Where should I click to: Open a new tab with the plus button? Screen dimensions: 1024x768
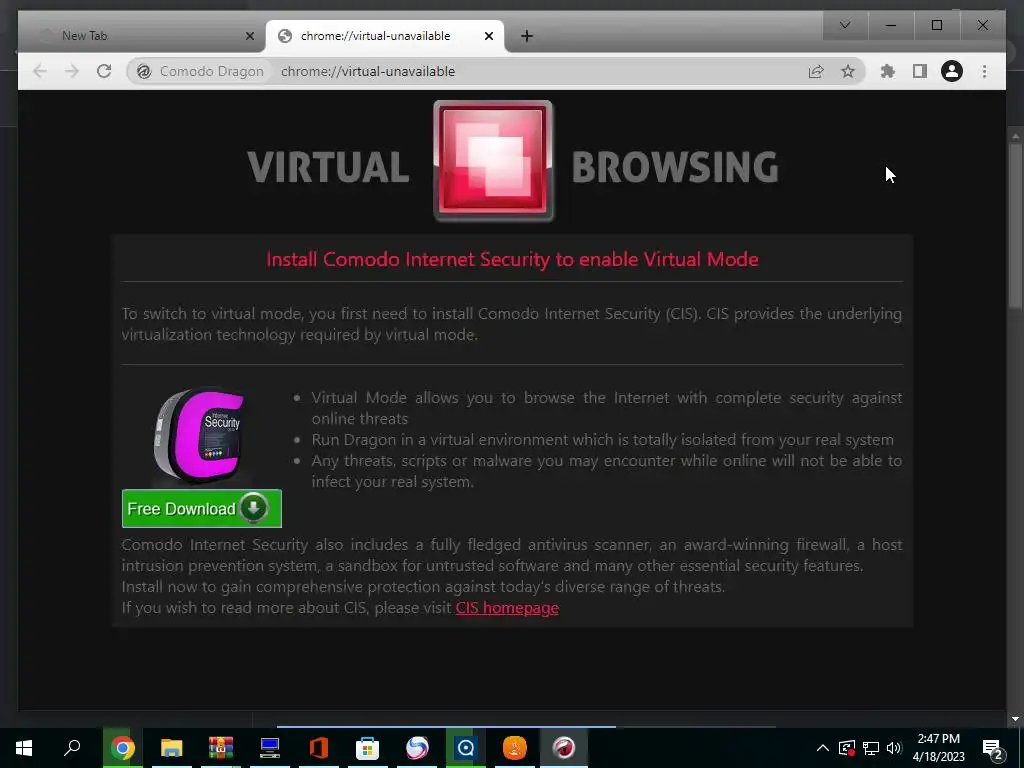click(527, 36)
